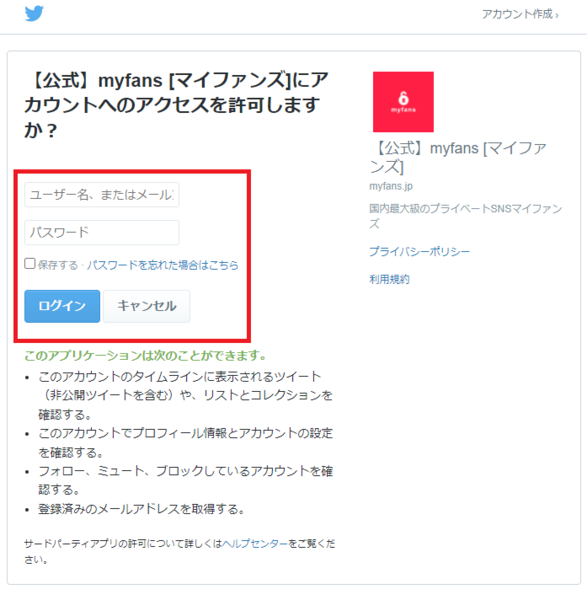Open the プライバシーポリシー link
Viewport: 587px width, 600px height.
click(419, 251)
